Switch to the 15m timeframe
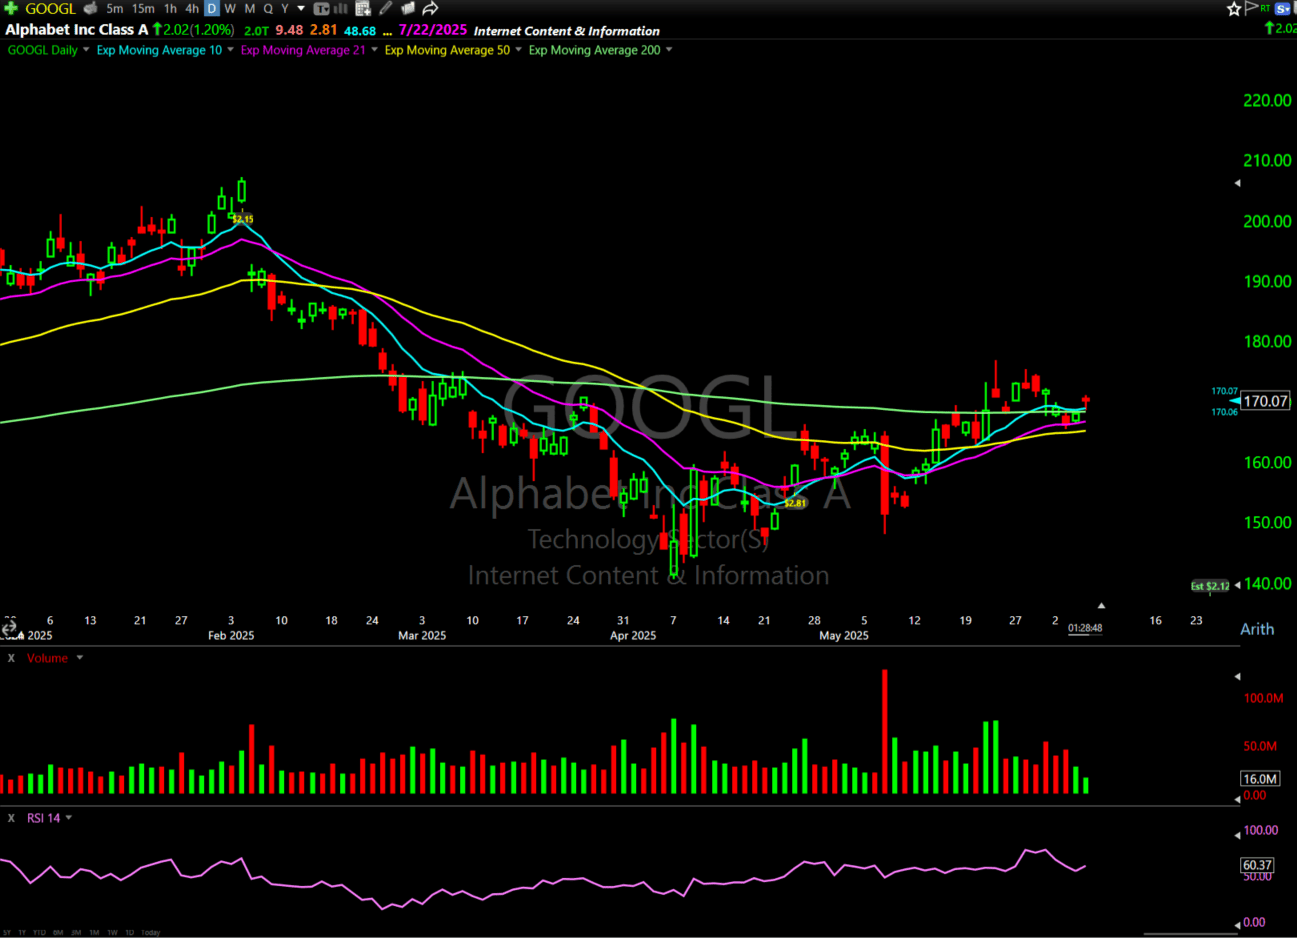Screen dimensions: 1297x938 143,9
